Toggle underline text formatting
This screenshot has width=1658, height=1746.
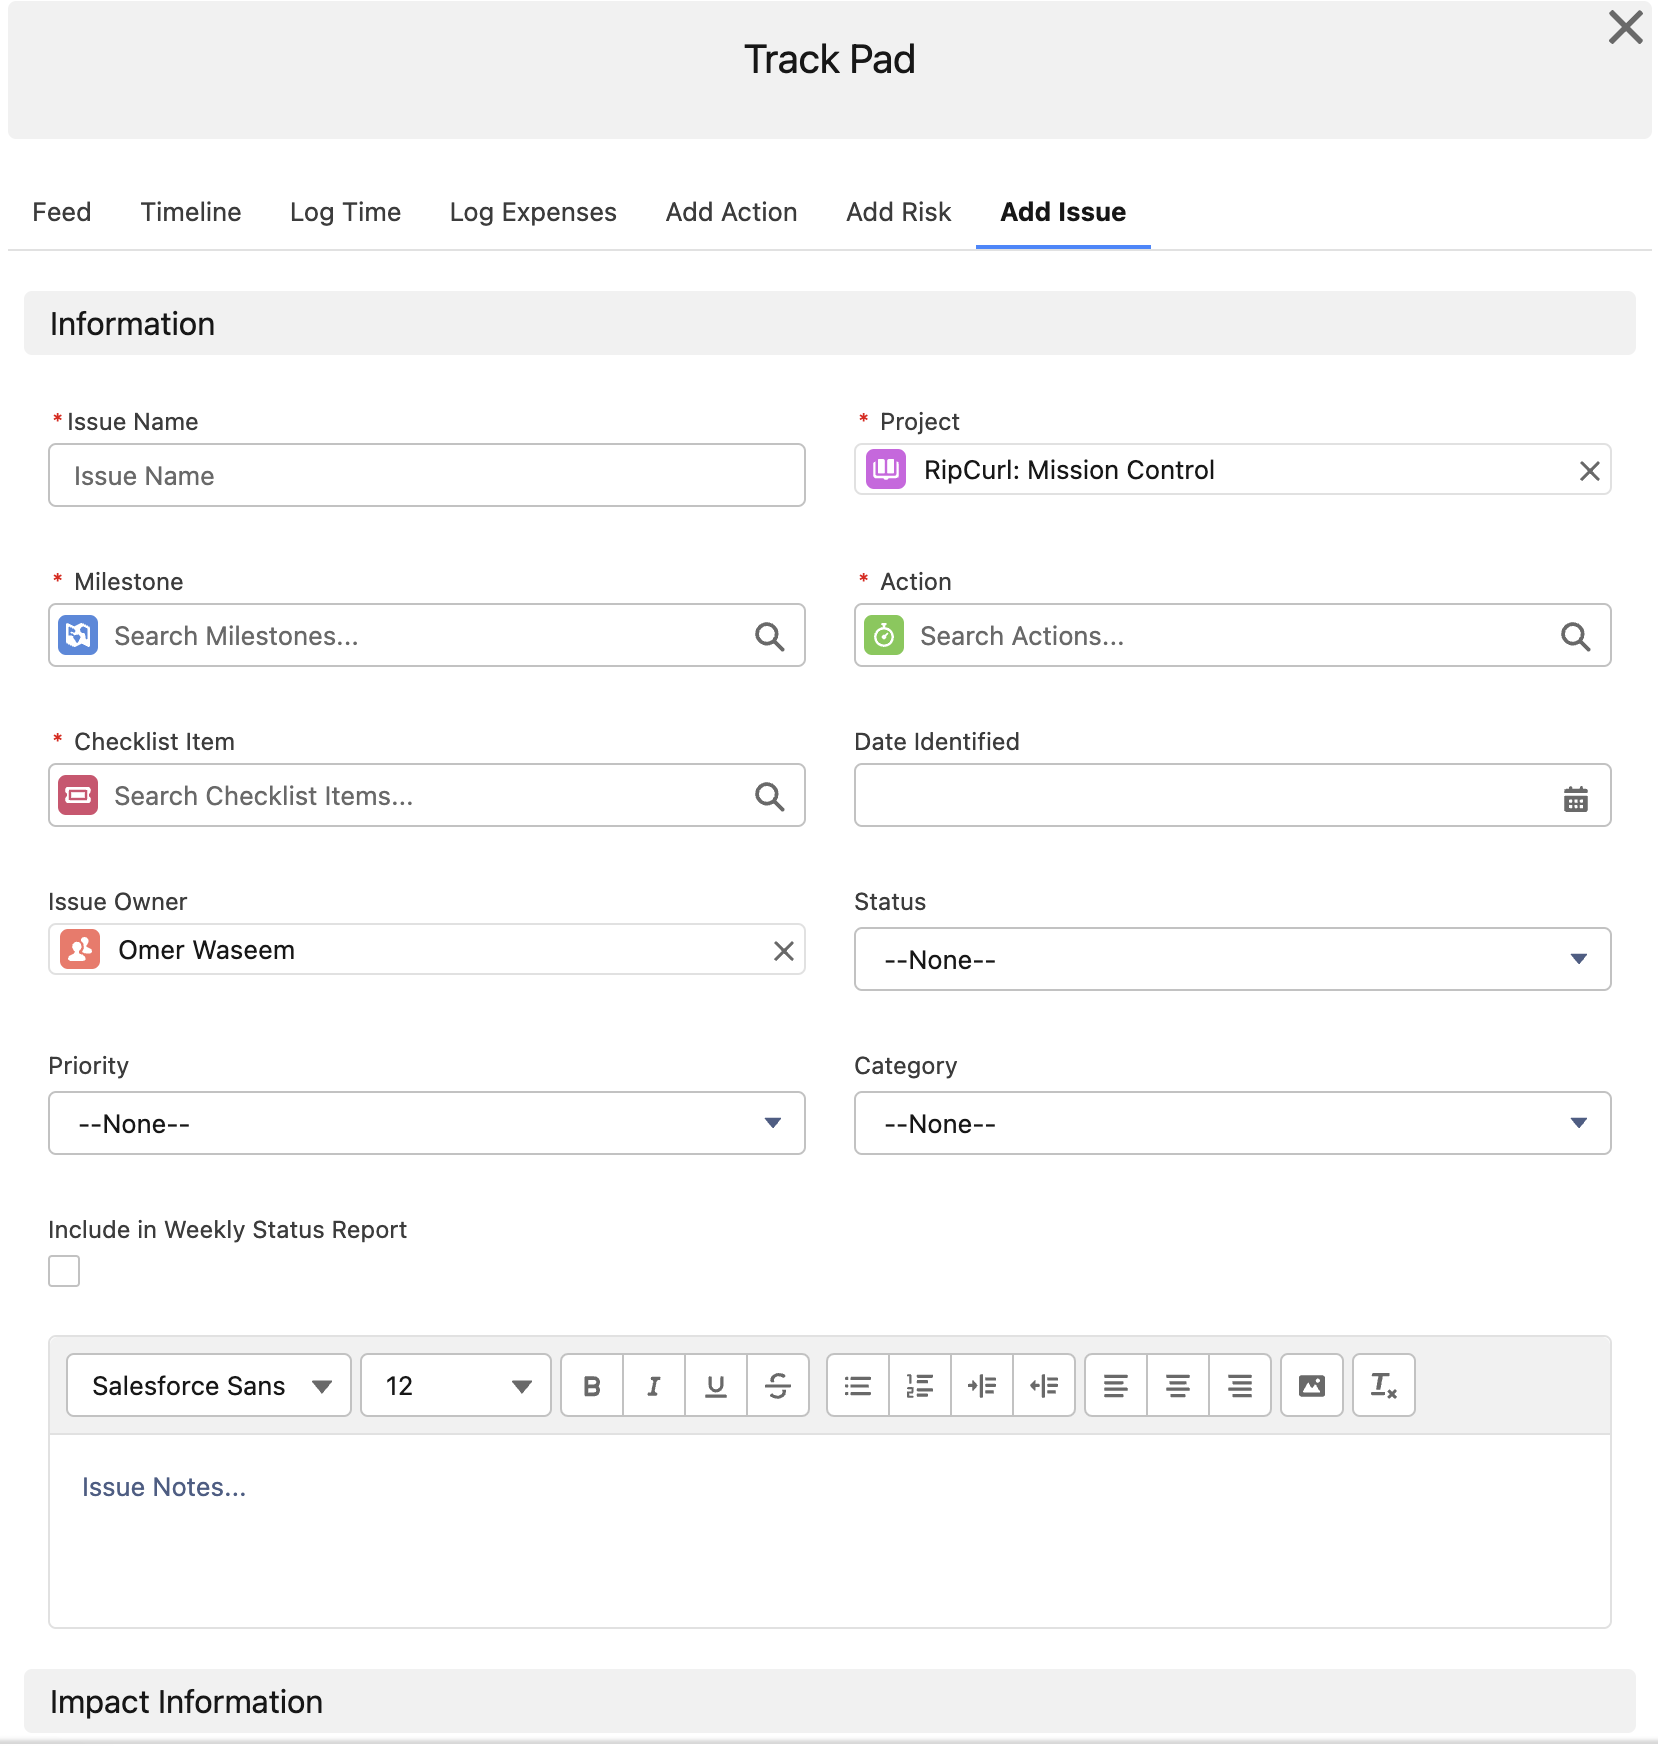click(x=716, y=1386)
